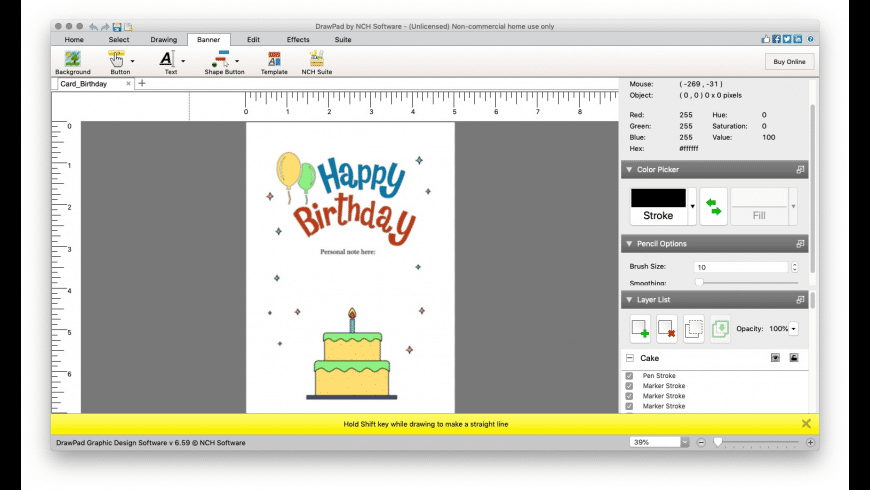Add a new layer
870x490 pixels.
(640, 329)
